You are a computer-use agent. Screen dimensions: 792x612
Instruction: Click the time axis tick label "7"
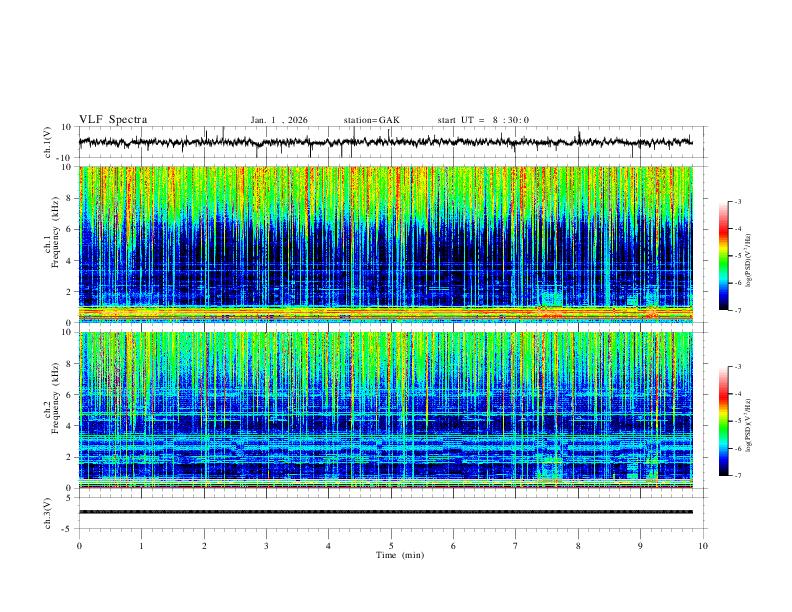point(516,546)
